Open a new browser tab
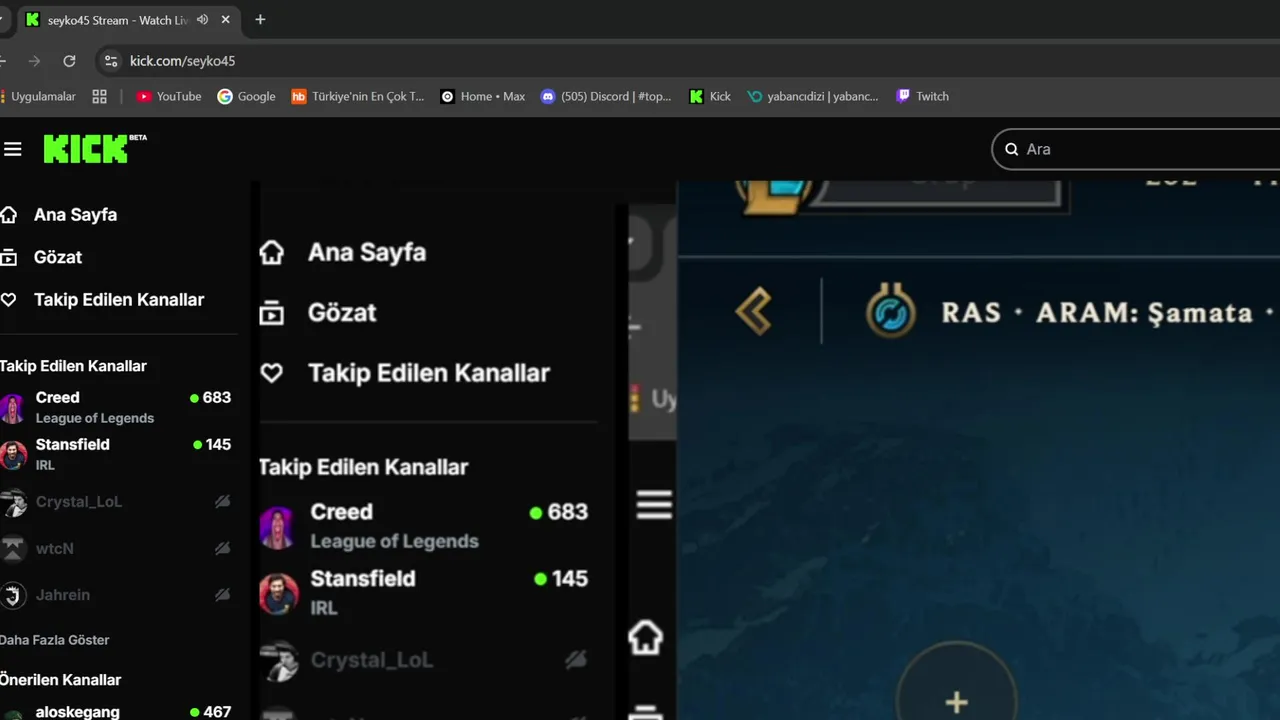 click(x=260, y=20)
